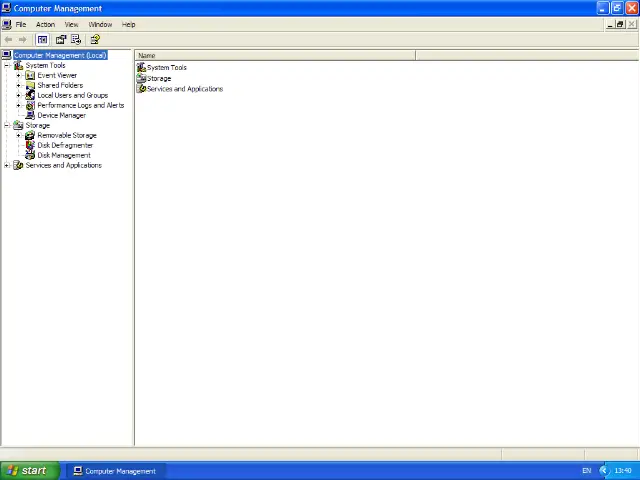Click Disk Management icon in tree
This screenshot has width=640, height=480.
[x=30, y=155]
